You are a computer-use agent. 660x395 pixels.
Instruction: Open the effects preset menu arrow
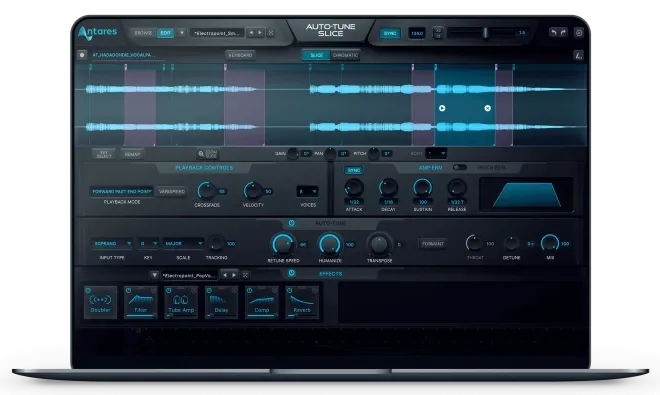(154, 275)
